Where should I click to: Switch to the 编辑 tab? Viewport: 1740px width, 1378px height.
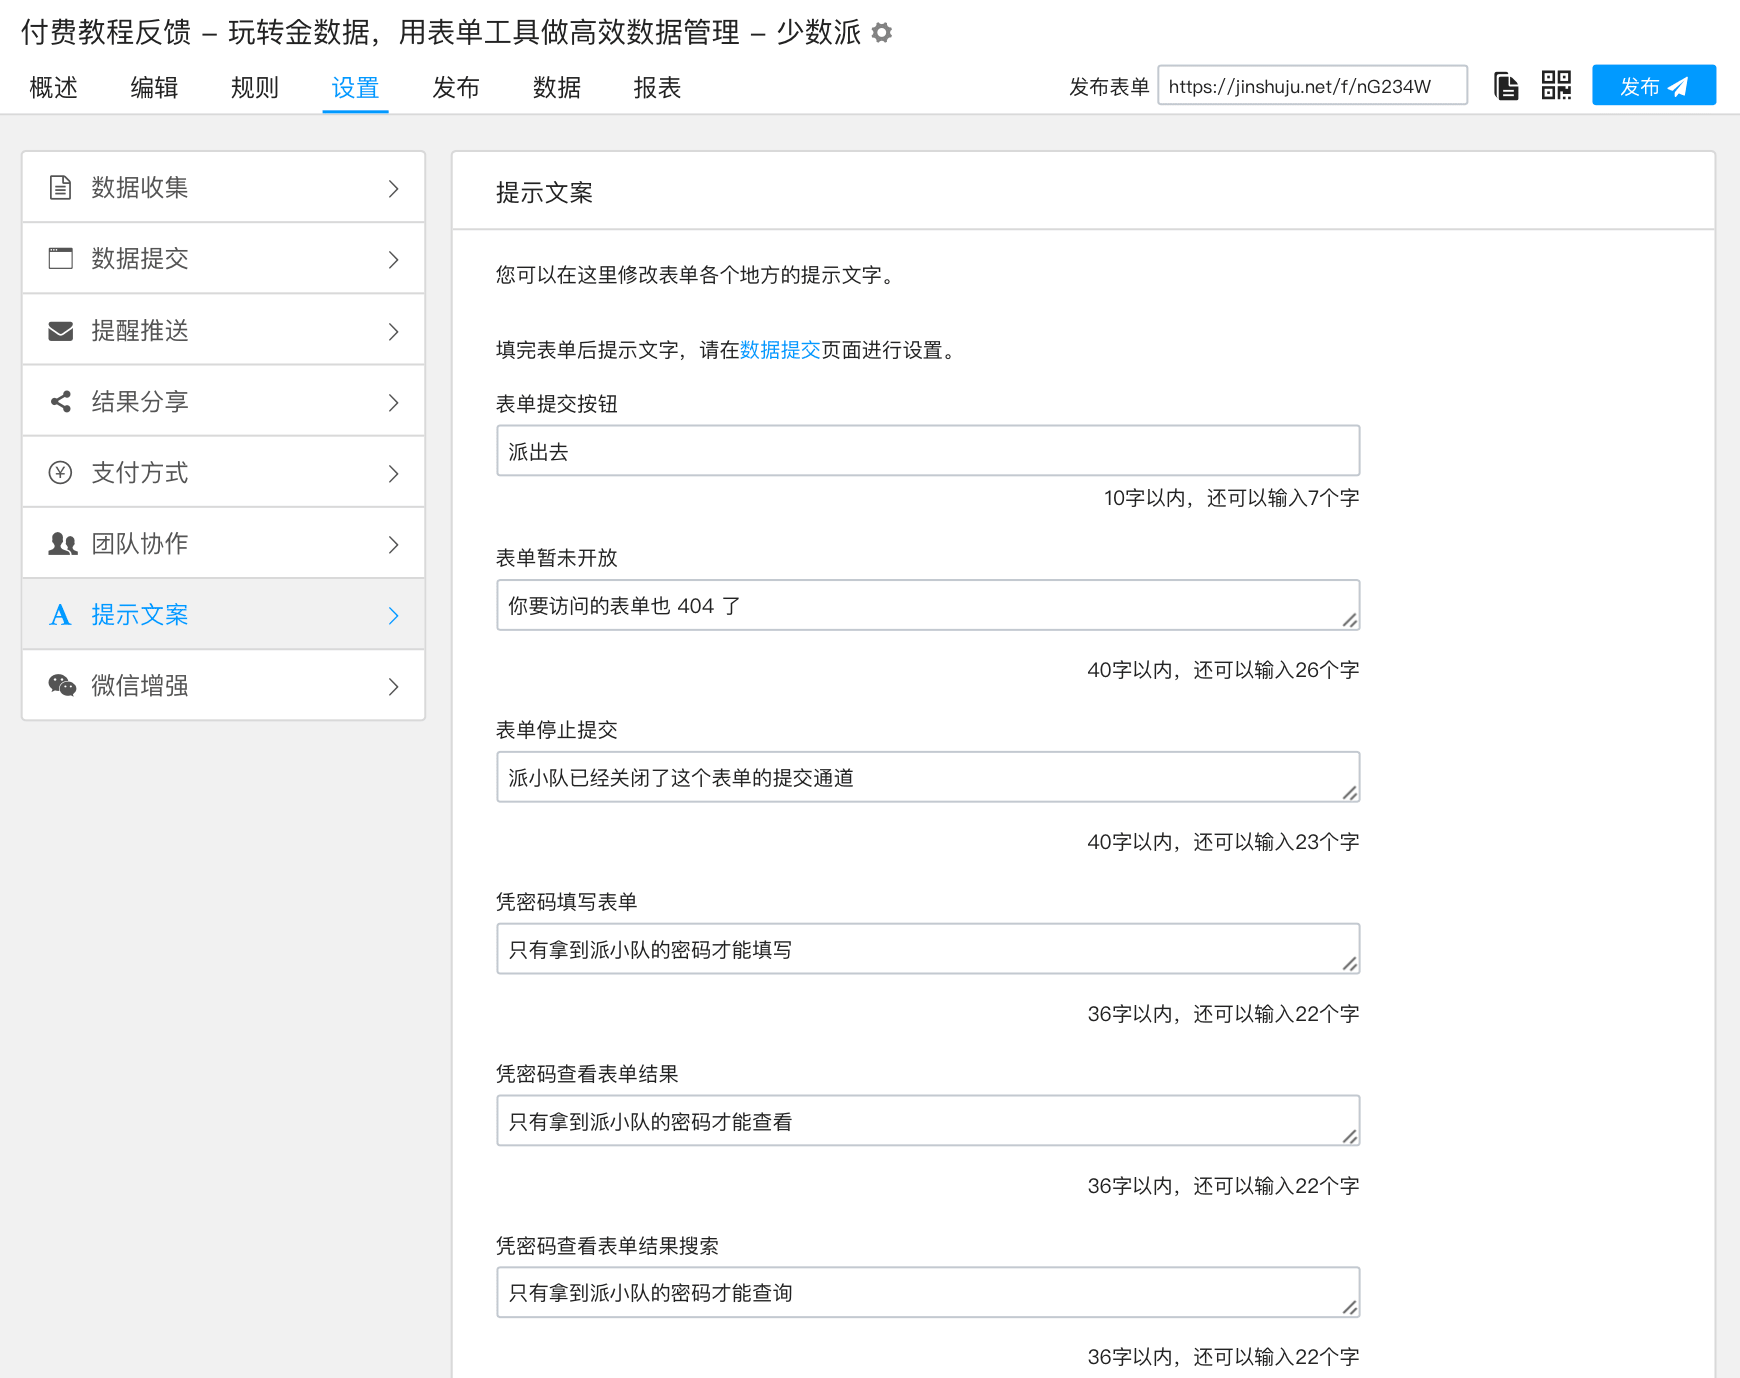[x=154, y=88]
